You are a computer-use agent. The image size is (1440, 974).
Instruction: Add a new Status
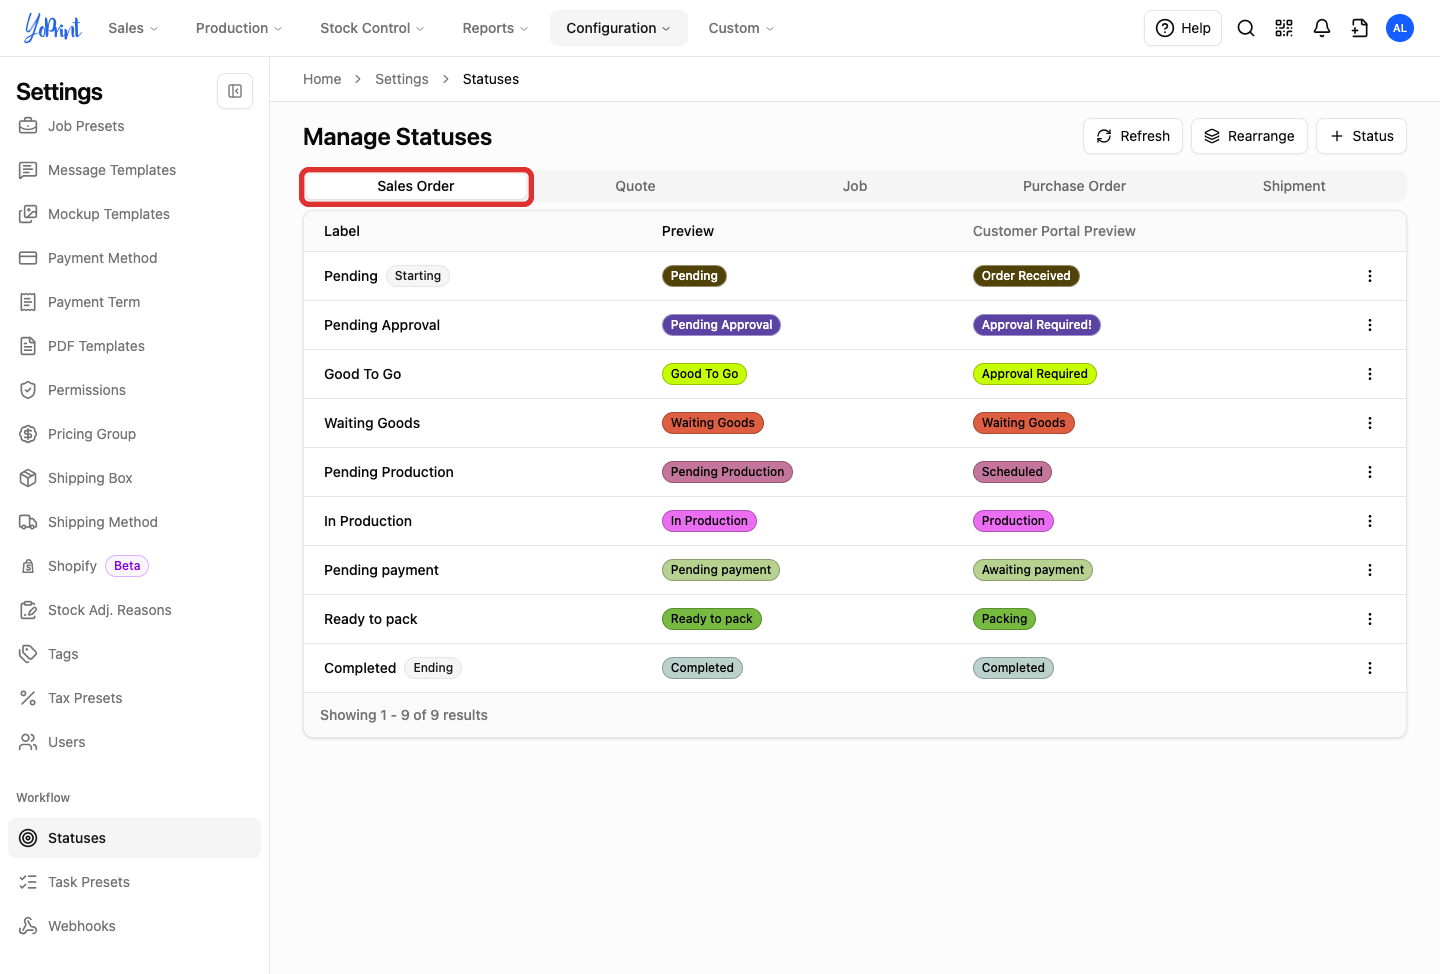[1361, 136]
